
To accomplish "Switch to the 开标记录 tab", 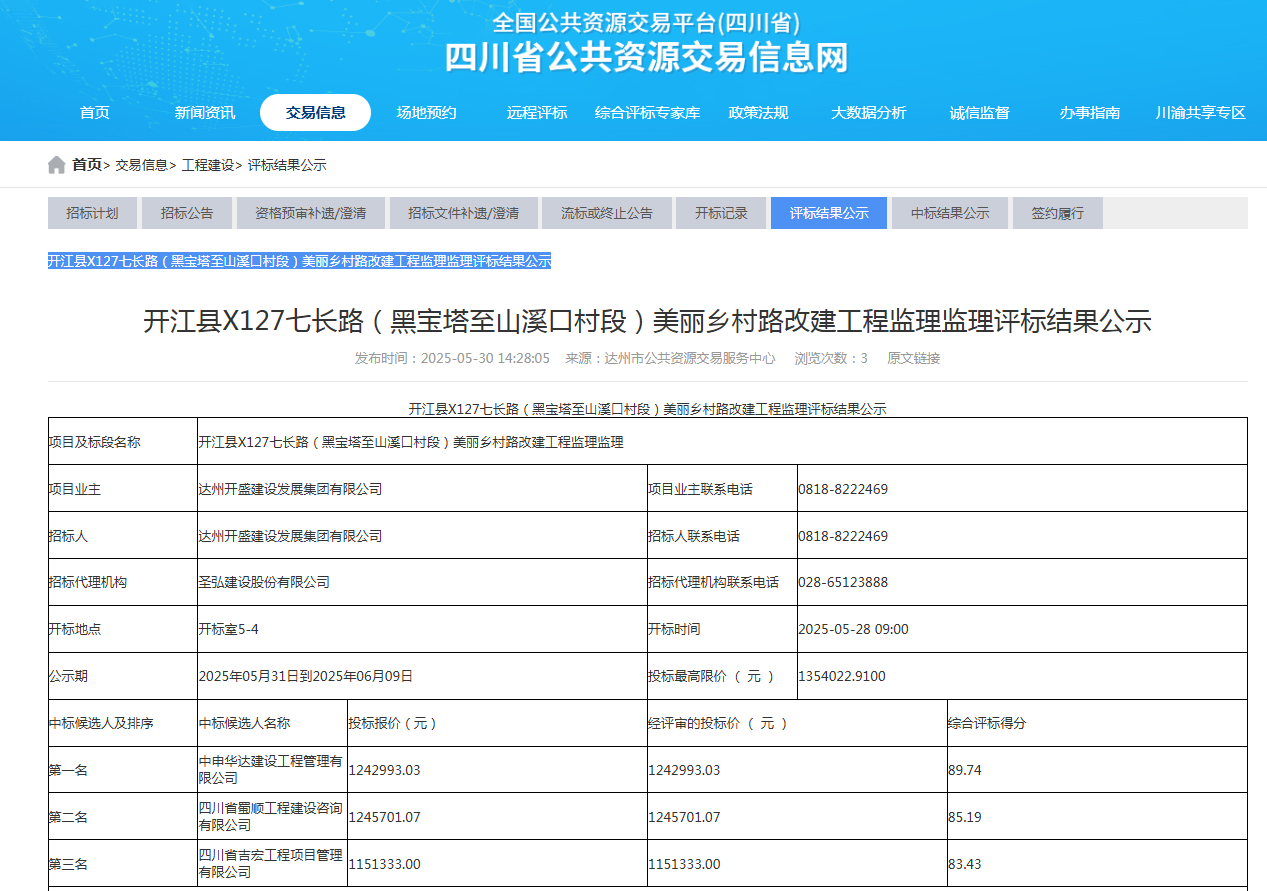I will [x=721, y=213].
